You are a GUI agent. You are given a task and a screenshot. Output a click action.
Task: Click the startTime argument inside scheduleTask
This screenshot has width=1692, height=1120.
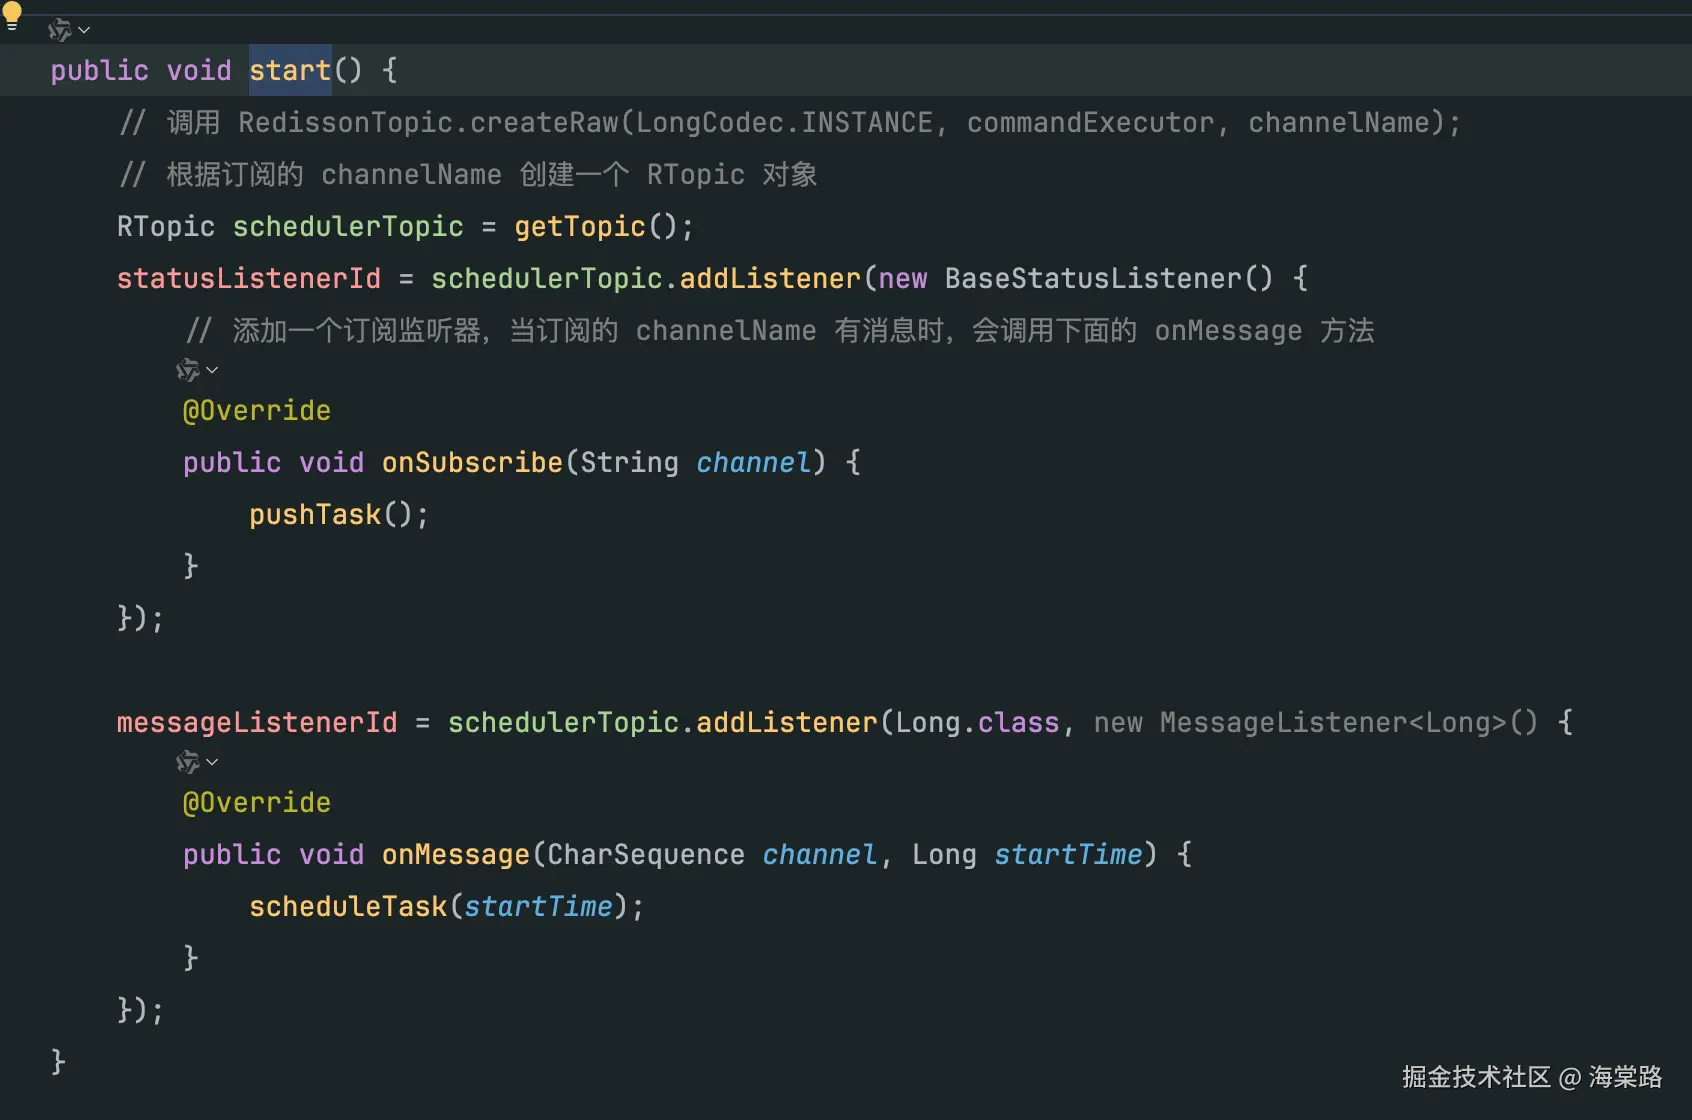click(x=538, y=907)
